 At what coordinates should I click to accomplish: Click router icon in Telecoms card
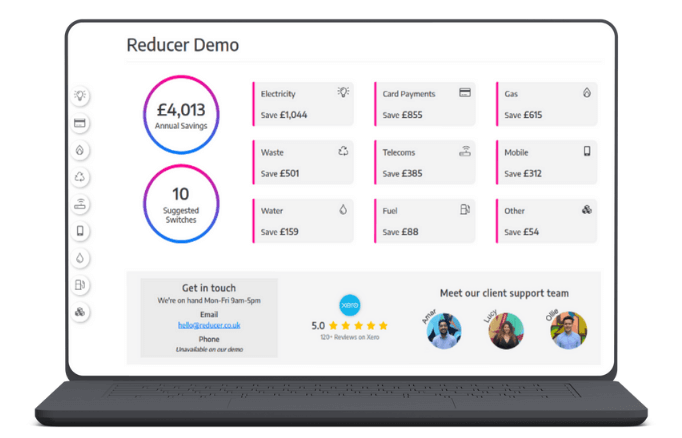(x=465, y=151)
